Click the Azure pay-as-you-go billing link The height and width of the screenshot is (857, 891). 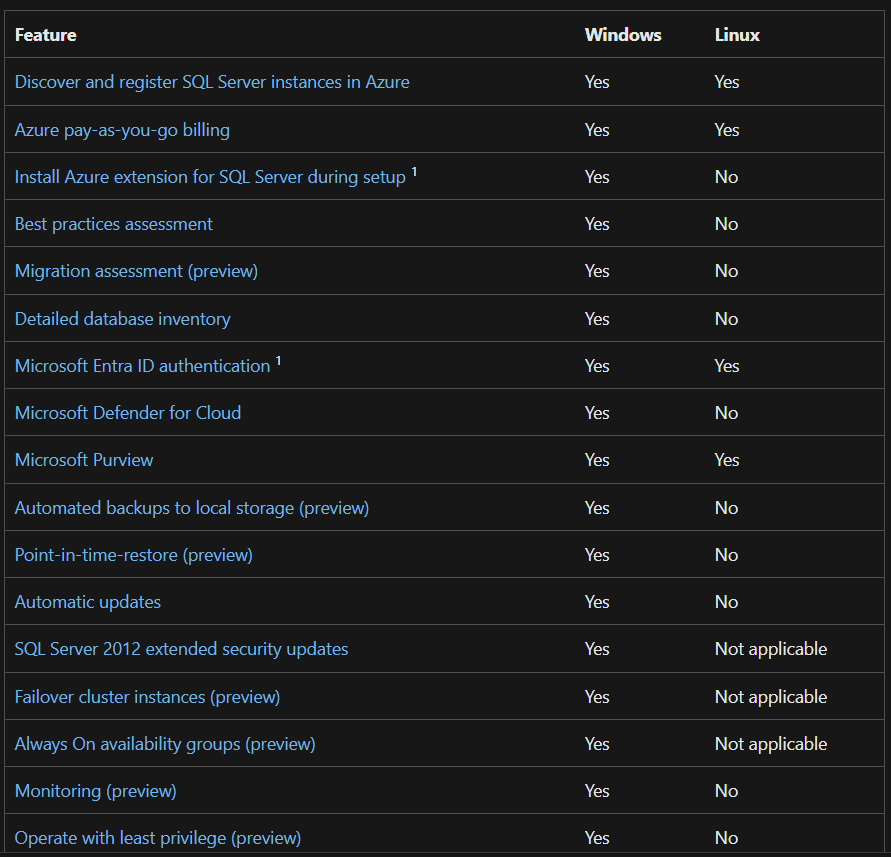[122, 130]
